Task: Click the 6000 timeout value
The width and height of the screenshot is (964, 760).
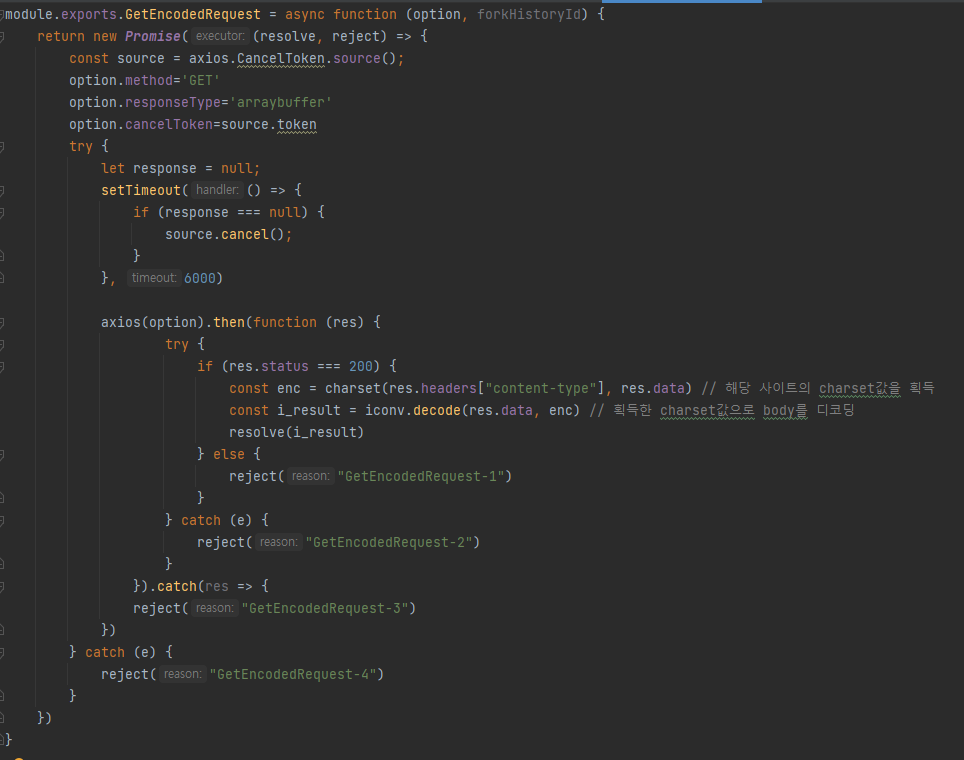Action: click(x=200, y=279)
